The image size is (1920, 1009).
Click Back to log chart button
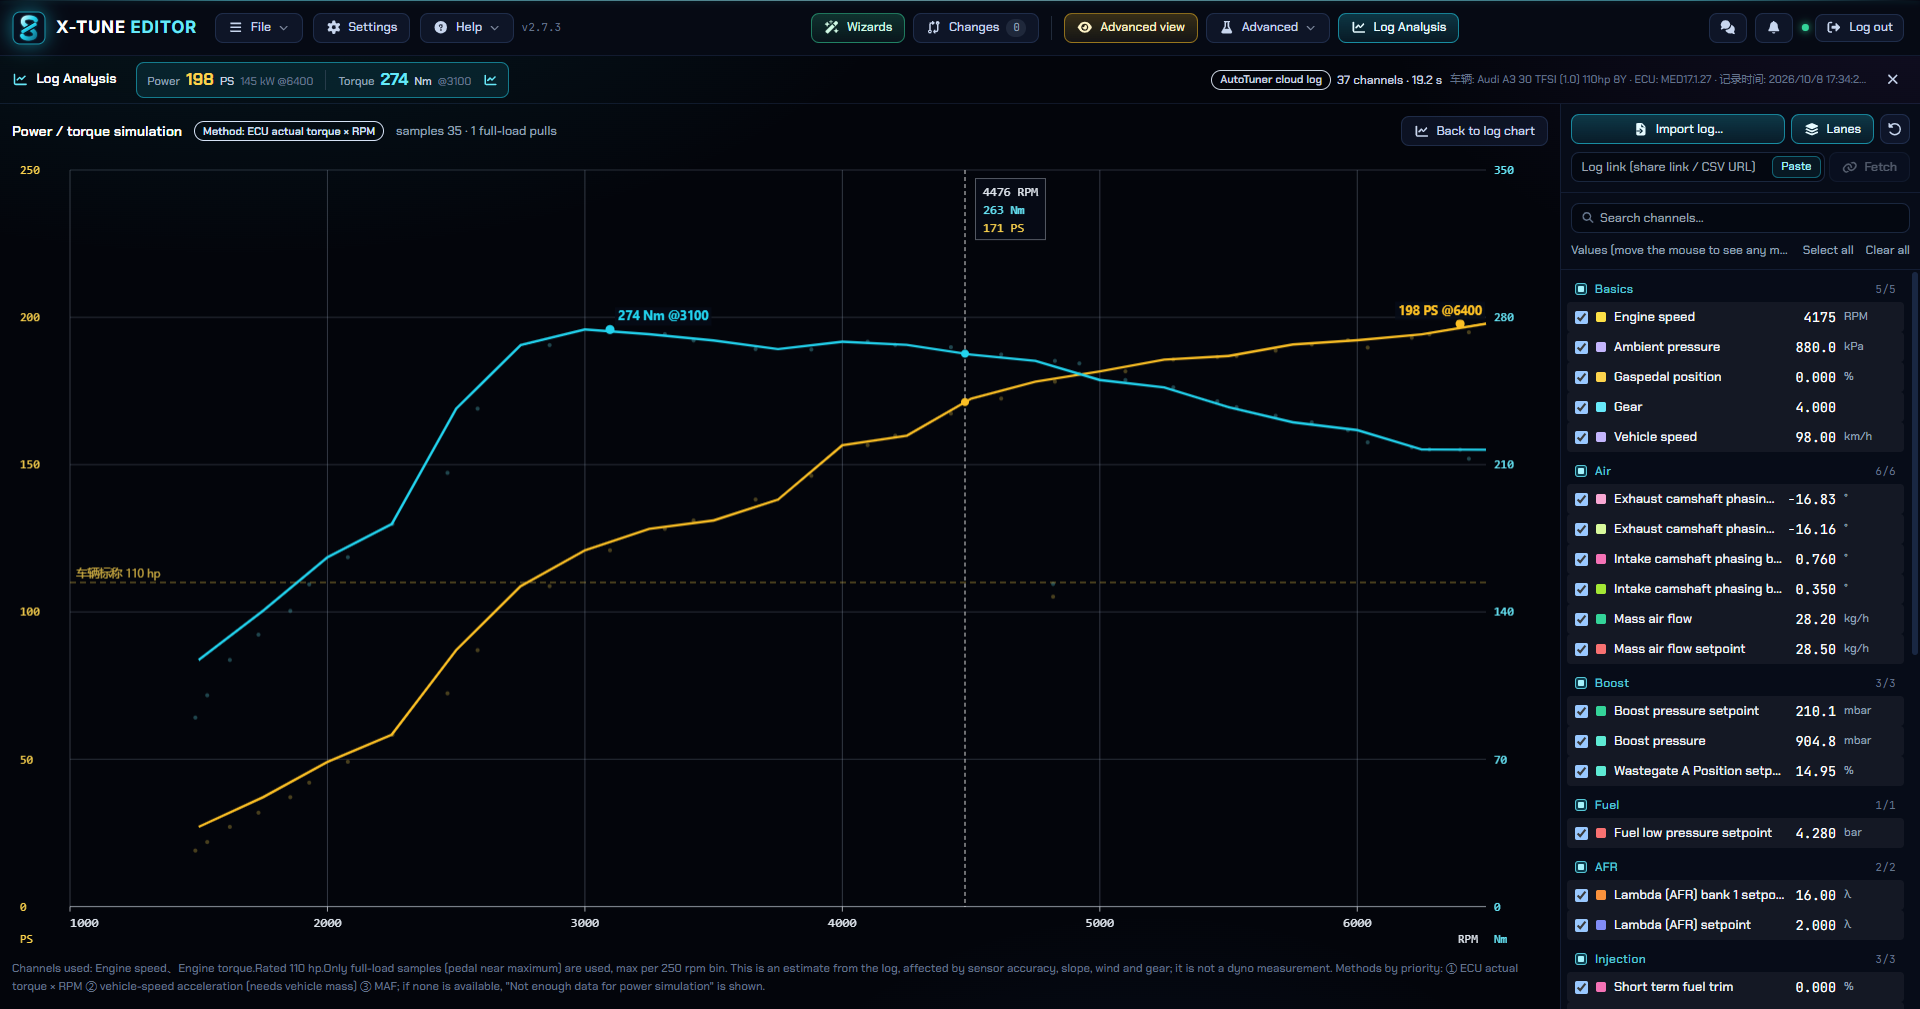click(x=1474, y=131)
